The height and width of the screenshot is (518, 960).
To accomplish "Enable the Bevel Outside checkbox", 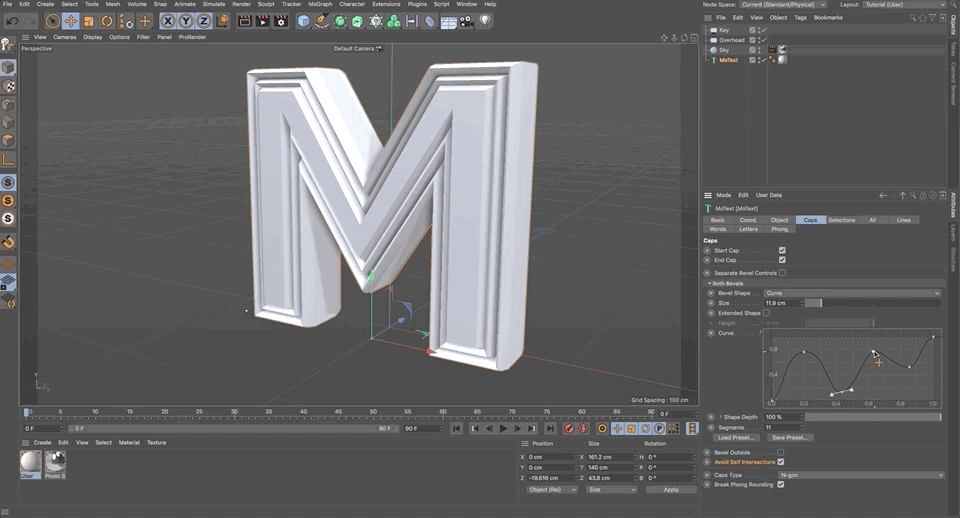I will [781, 452].
